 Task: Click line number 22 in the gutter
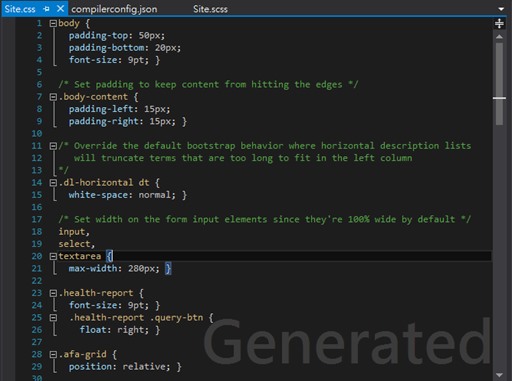pos(37,281)
